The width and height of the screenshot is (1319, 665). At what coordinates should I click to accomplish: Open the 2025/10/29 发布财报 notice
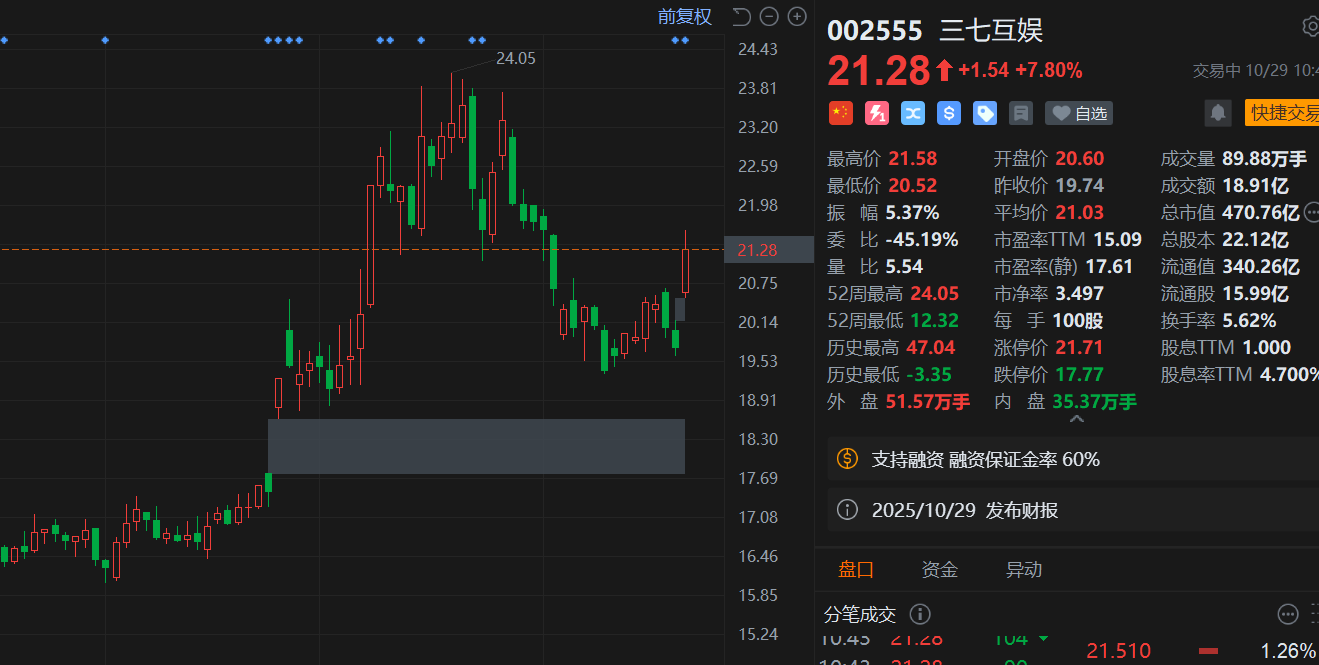(965, 510)
